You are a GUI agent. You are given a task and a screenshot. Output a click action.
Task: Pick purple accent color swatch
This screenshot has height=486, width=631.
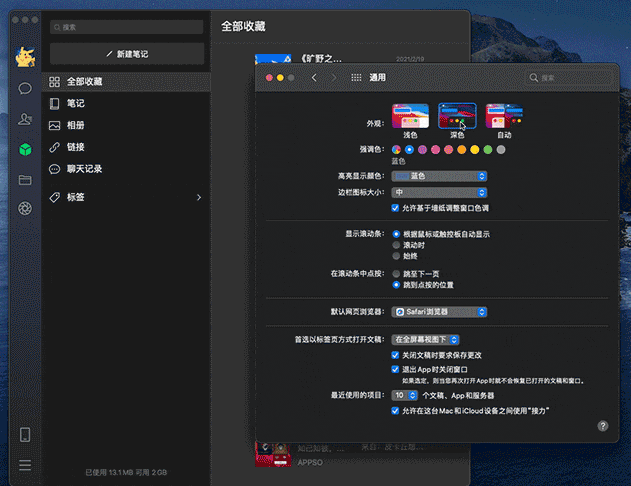pyautogui.click(x=422, y=150)
